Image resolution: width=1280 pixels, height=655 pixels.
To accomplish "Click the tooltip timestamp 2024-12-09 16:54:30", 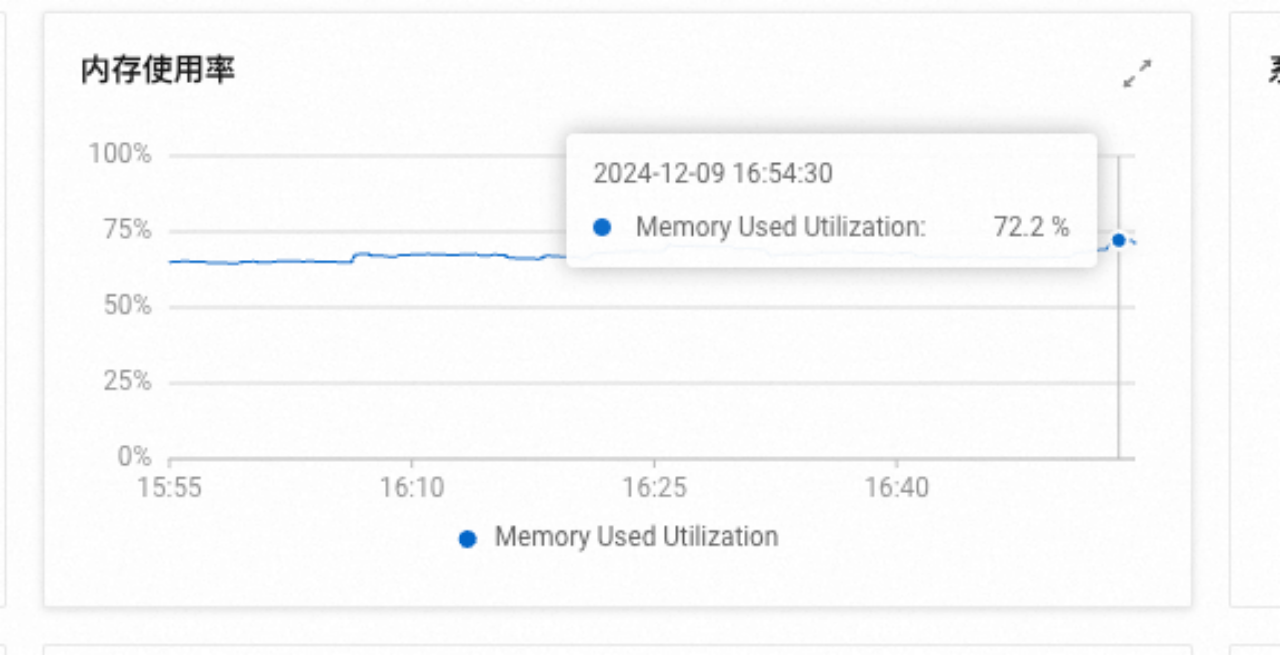I will tap(713, 173).
